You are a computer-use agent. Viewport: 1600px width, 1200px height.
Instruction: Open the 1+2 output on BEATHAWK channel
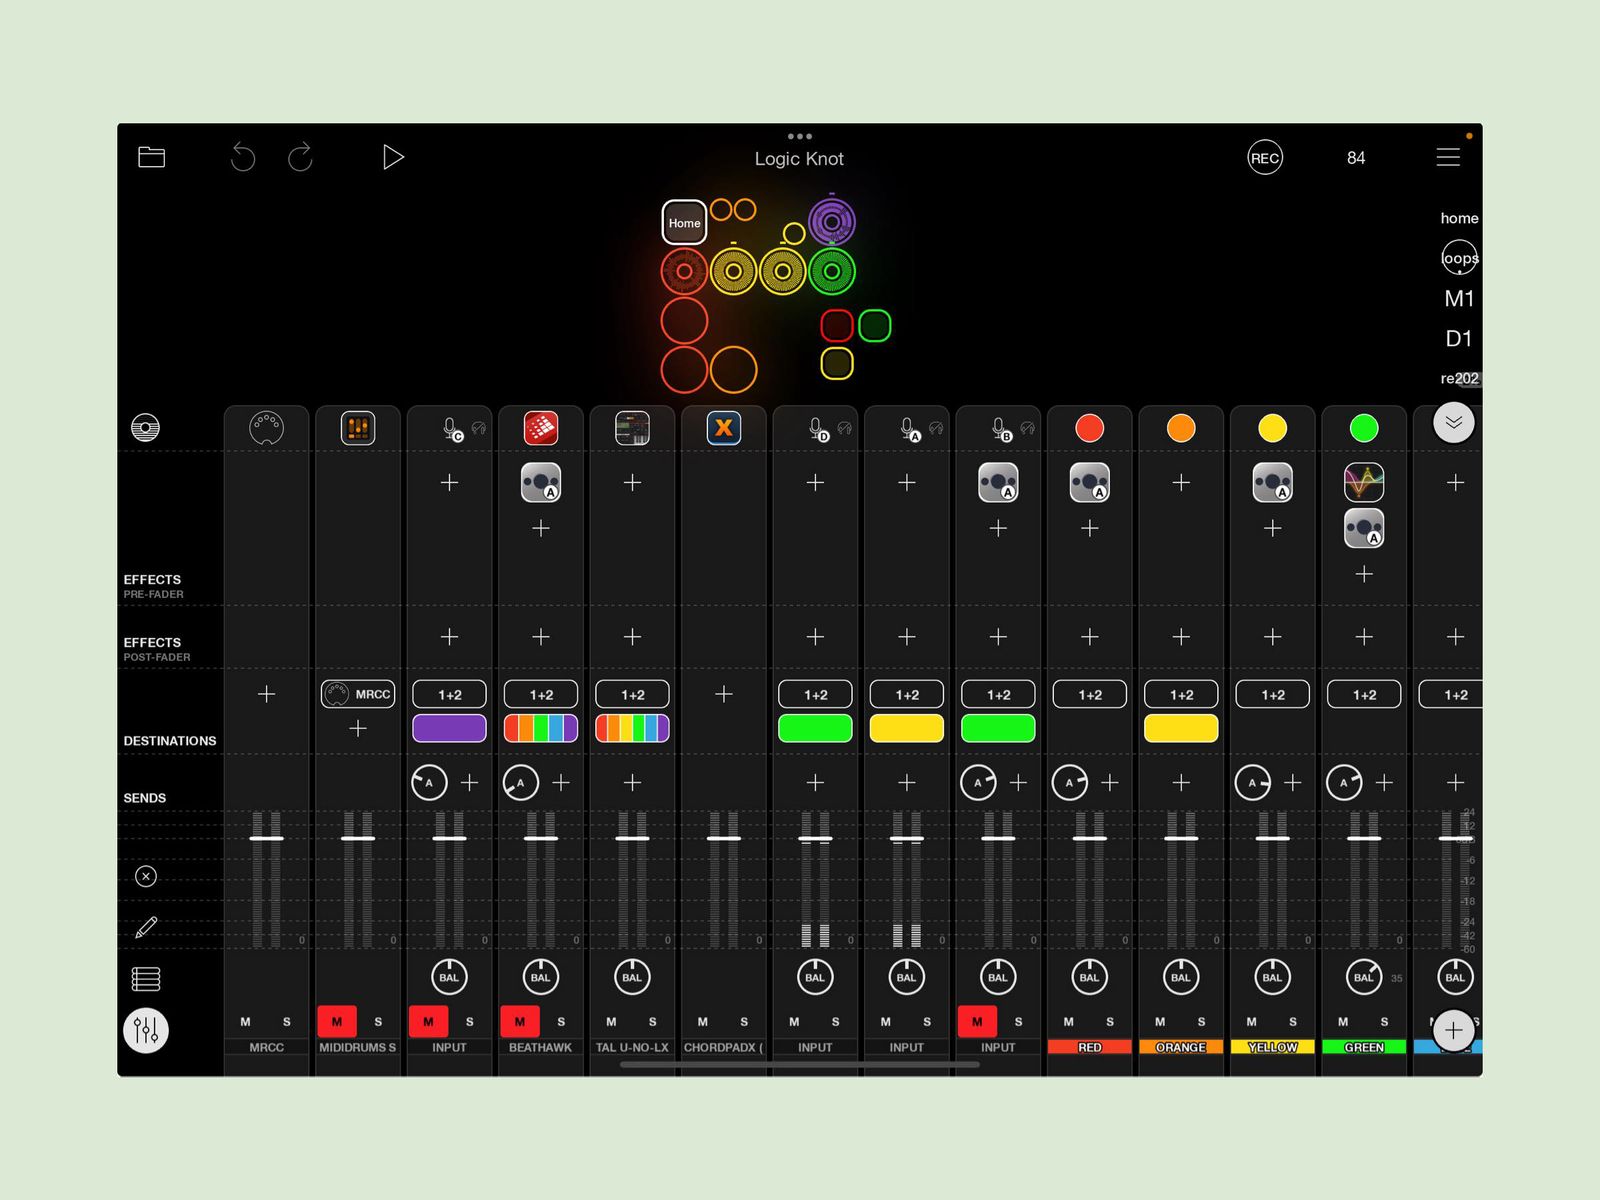click(541, 694)
